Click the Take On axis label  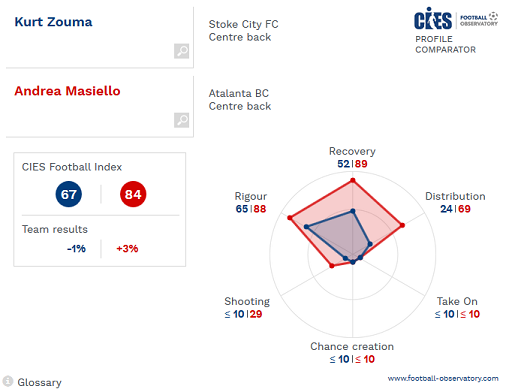[457, 301]
